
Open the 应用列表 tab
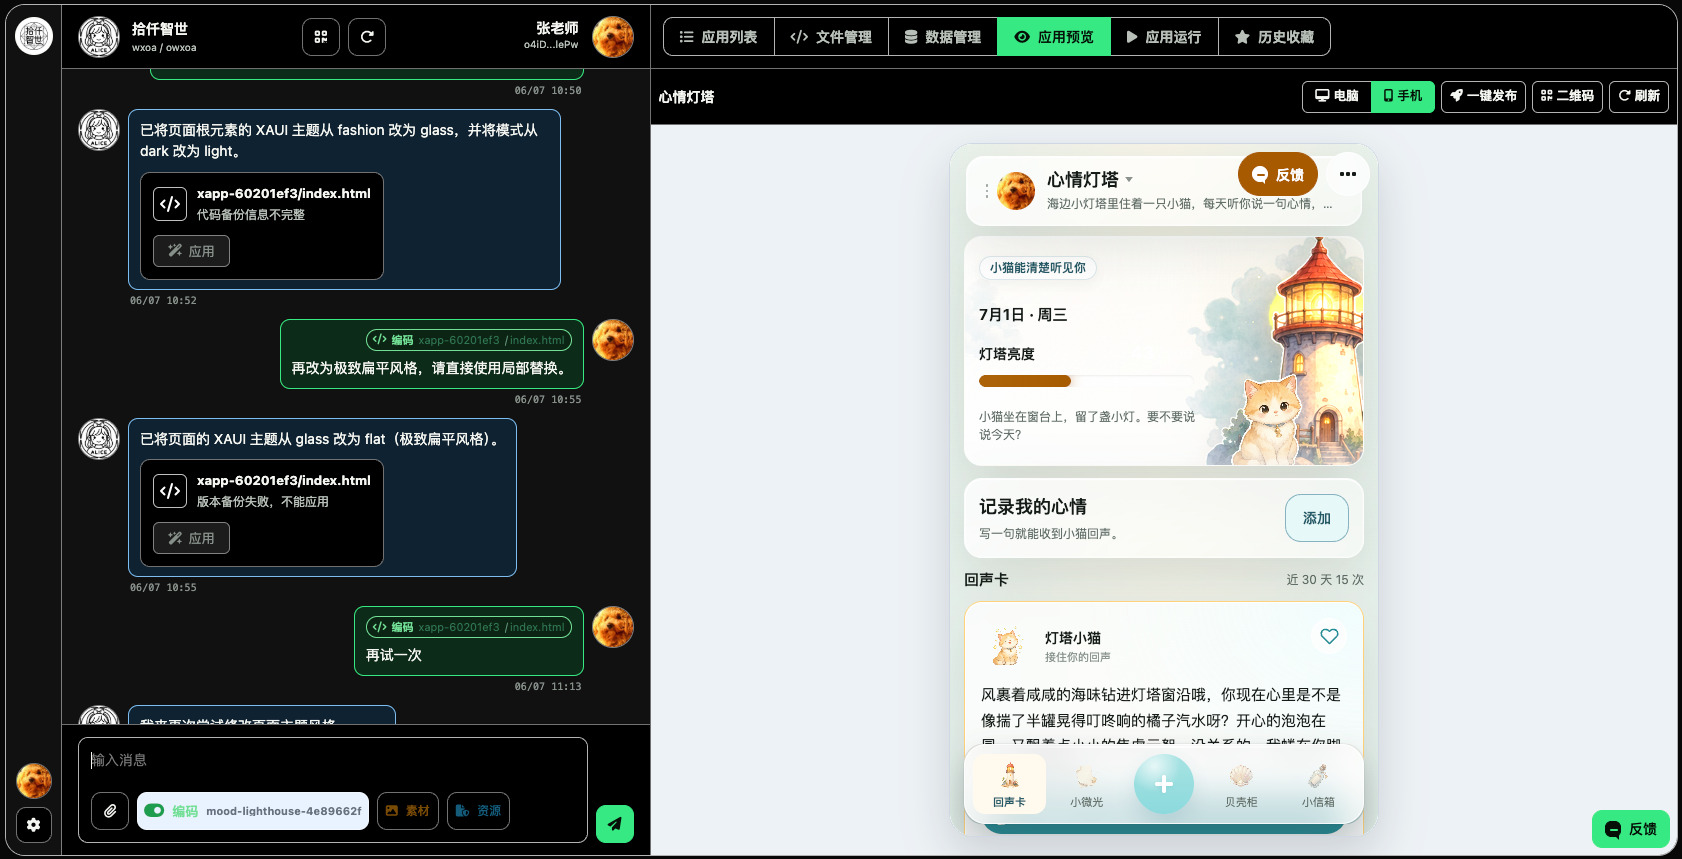pyautogui.click(x=719, y=37)
